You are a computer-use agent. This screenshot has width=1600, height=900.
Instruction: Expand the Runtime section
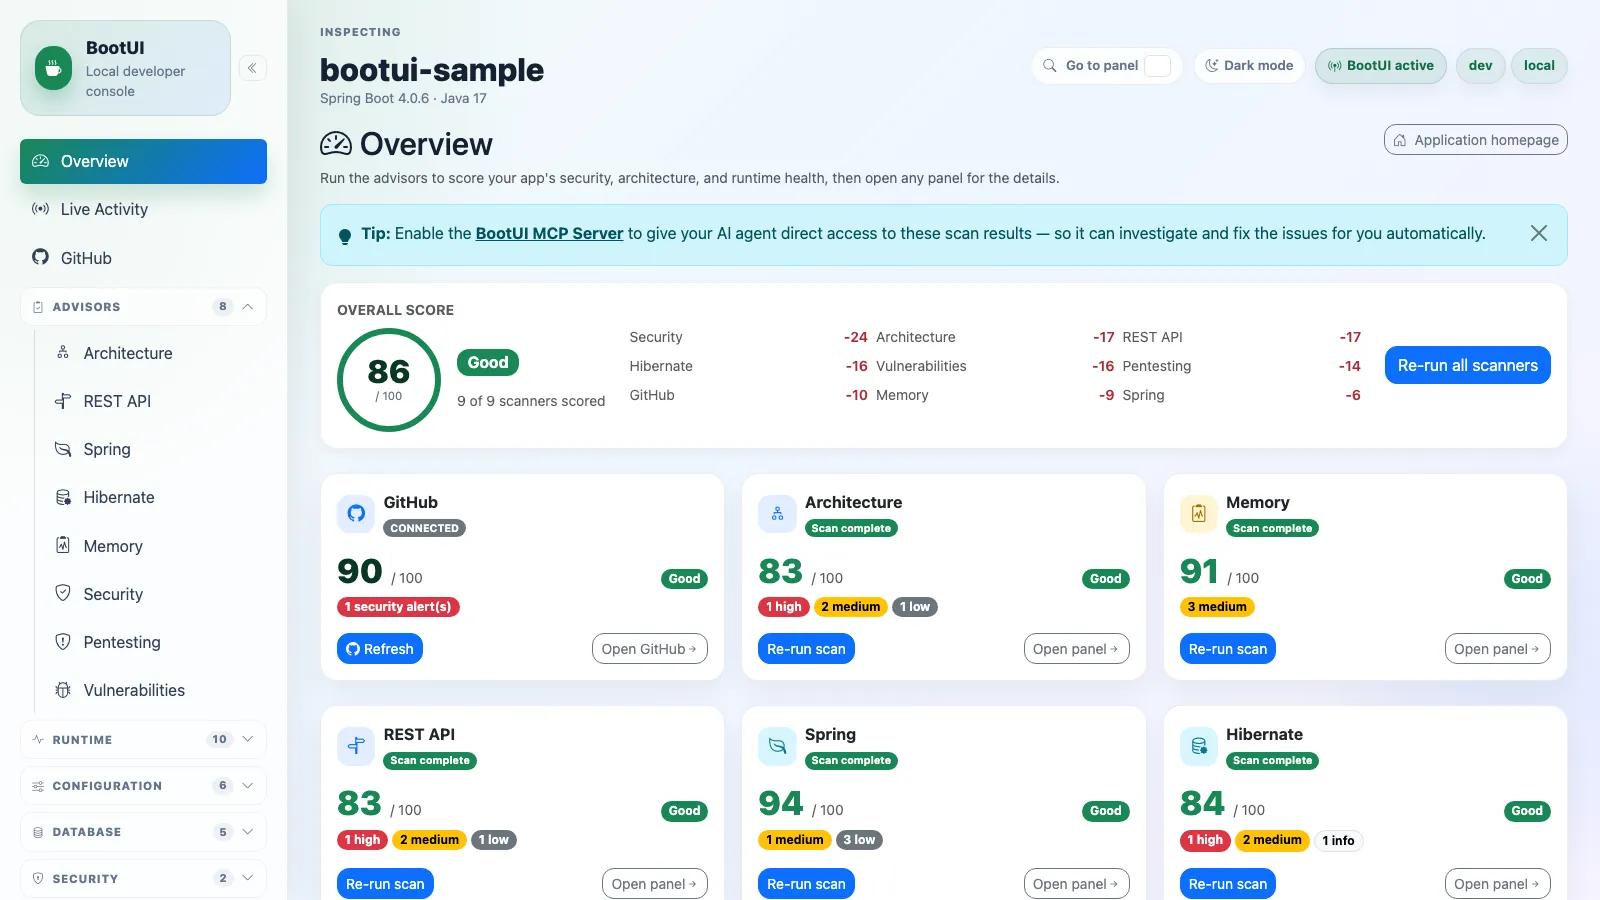[143, 740]
